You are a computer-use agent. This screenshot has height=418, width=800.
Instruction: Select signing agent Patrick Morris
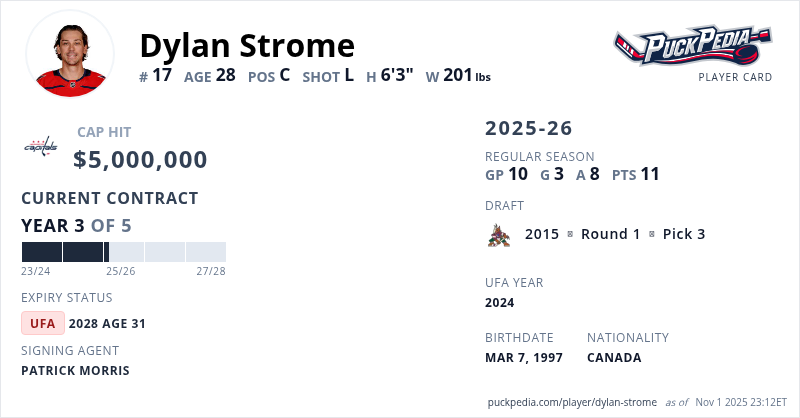pyautogui.click(x=75, y=370)
